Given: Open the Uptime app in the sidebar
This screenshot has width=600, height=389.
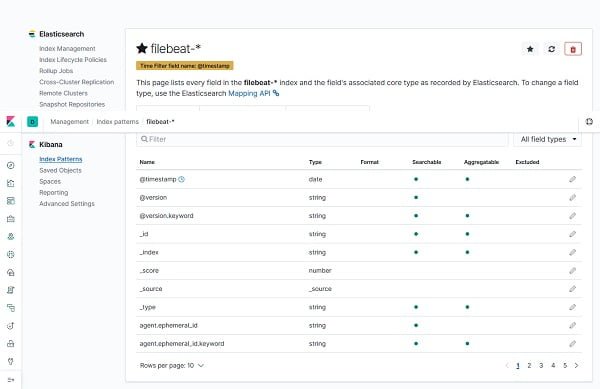Looking at the screenshot, I should 11,326.
